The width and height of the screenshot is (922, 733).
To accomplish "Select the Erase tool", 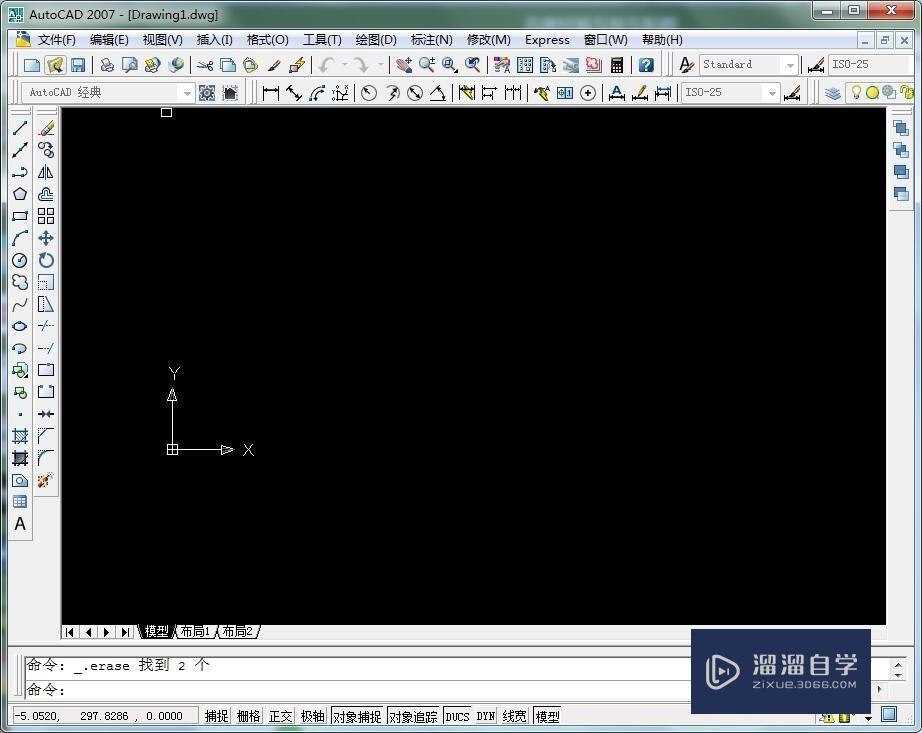I will pos(44,127).
